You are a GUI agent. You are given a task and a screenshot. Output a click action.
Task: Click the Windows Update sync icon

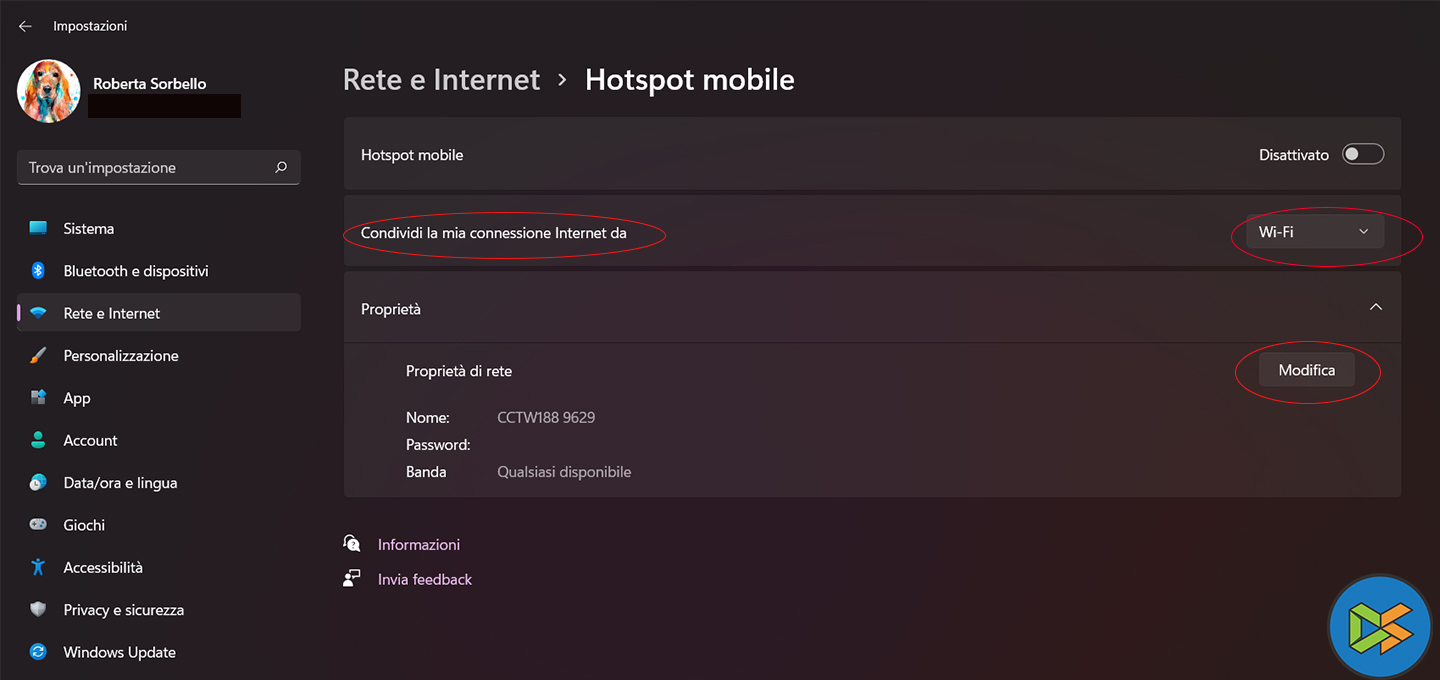tap(38, 652)
